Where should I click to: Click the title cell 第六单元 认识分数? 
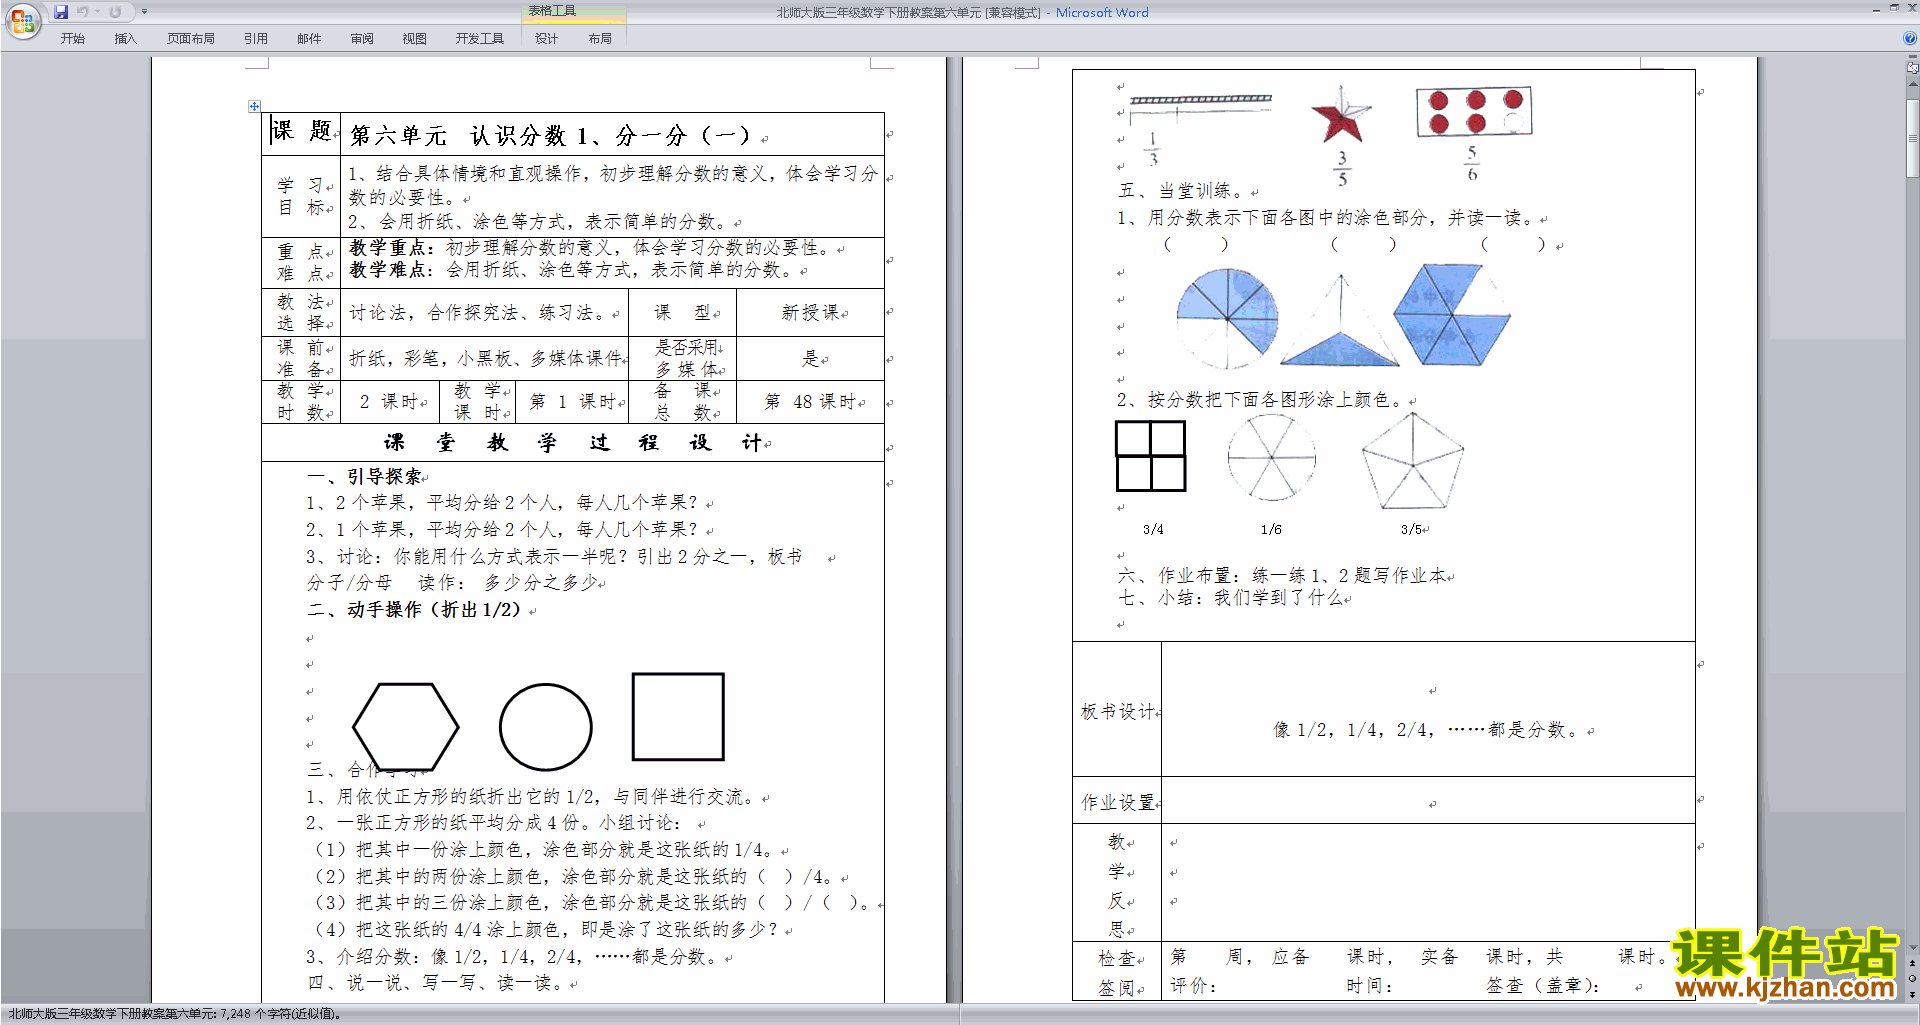pos(612,134)
